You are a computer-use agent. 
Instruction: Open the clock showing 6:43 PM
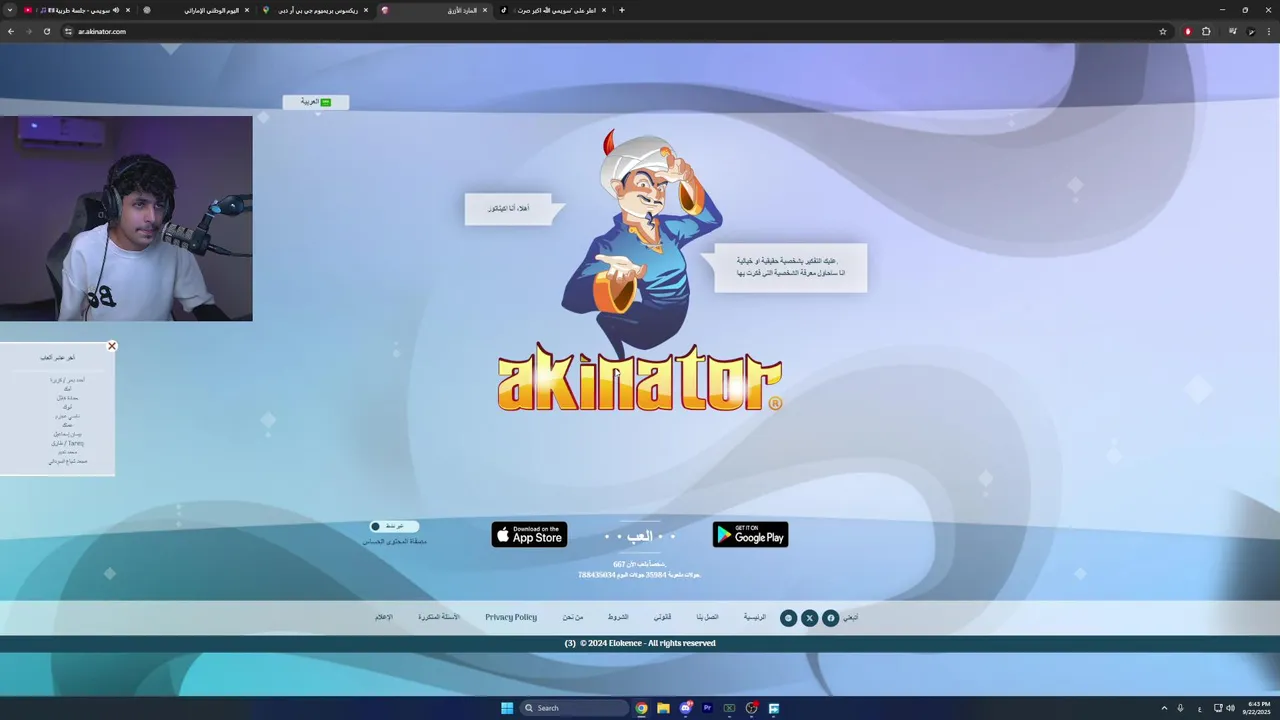tap(1256, 708)
